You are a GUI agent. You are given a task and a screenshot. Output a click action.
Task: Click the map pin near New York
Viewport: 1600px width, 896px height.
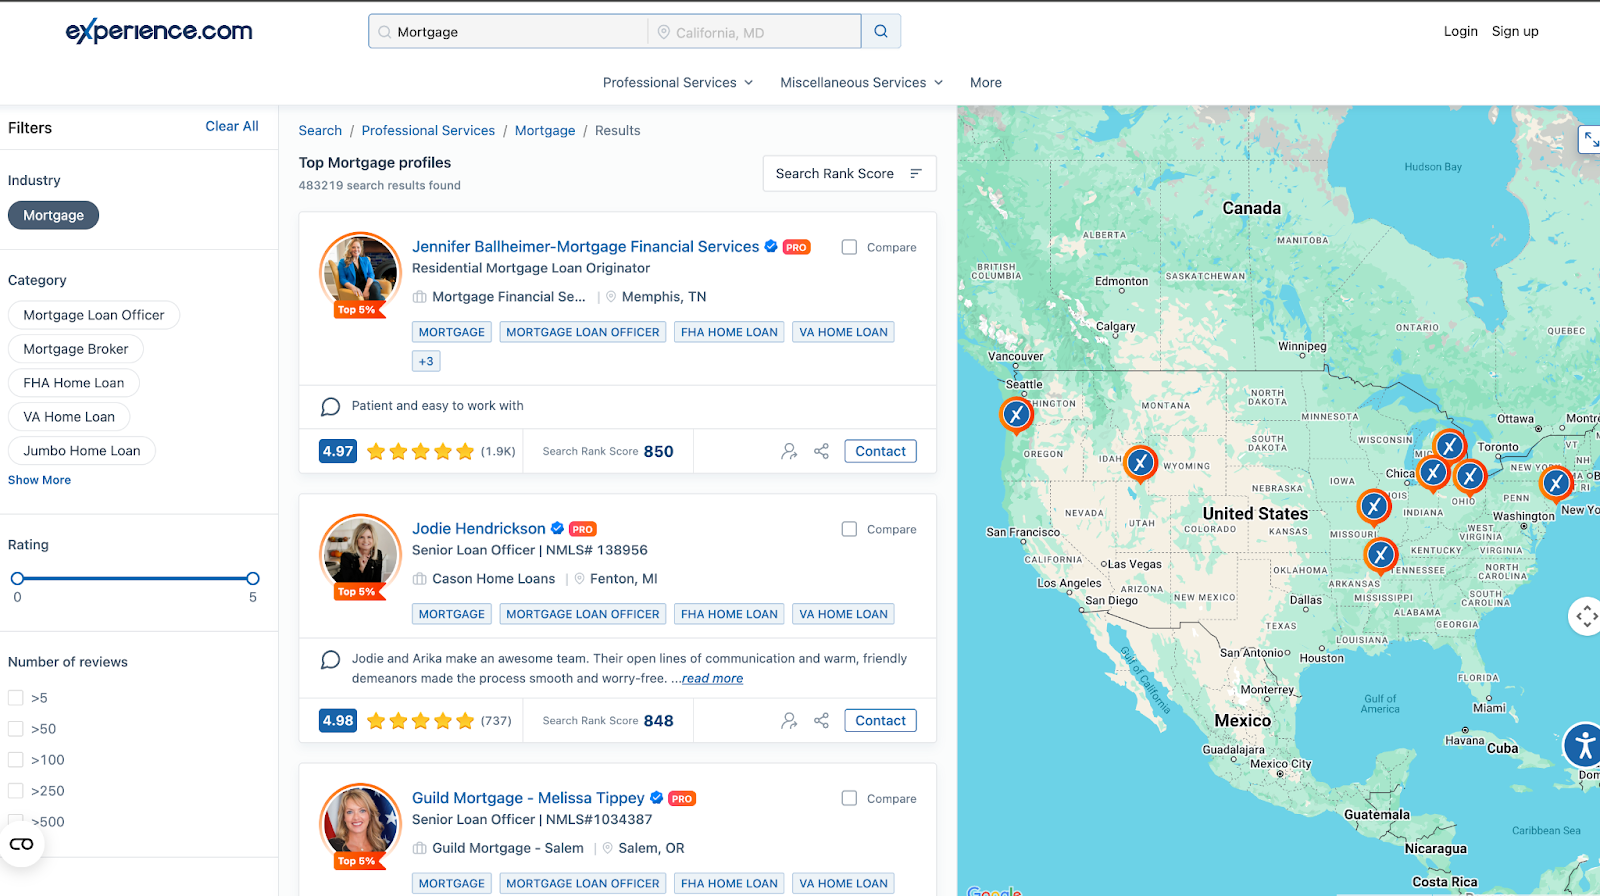1556,483
